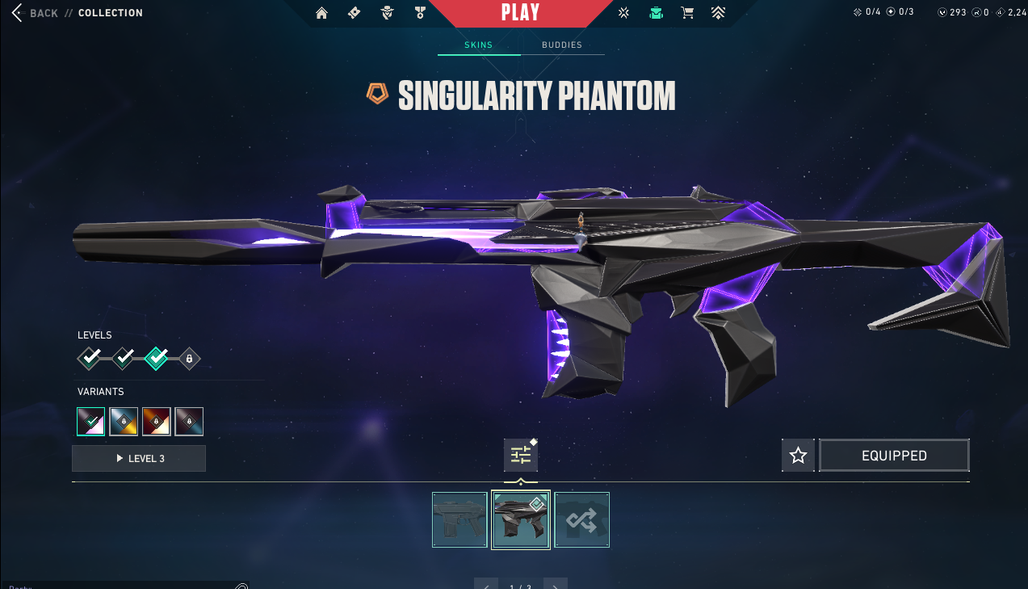The height and width of the screenshot is (589, 1028).
Task: Open the Agents icon in top bar
Action: [x=387, y=12]
